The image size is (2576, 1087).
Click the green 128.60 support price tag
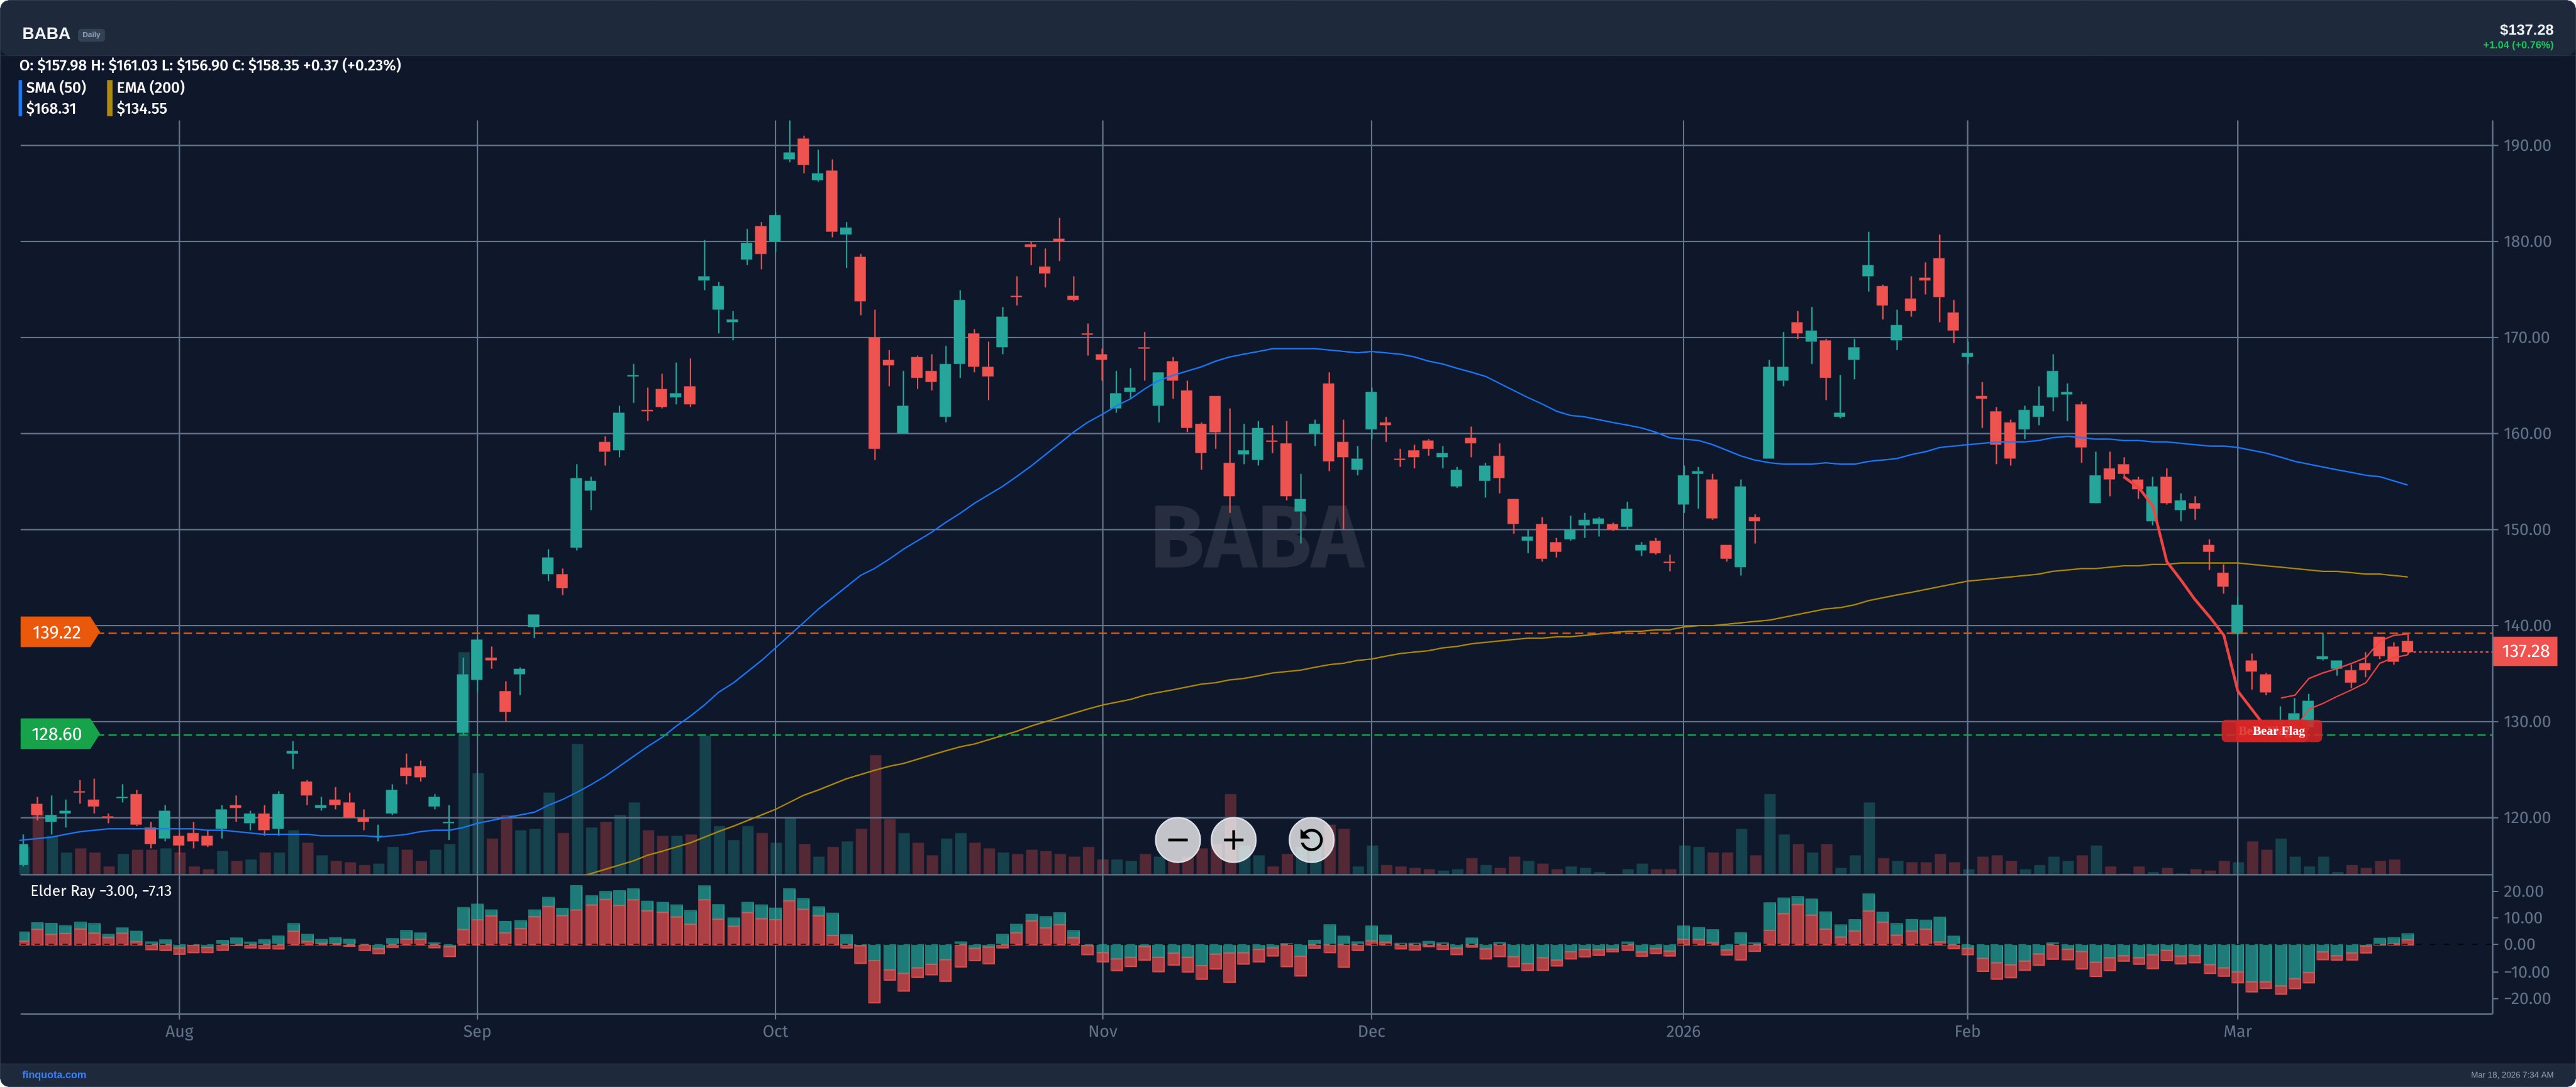point(57,734)
